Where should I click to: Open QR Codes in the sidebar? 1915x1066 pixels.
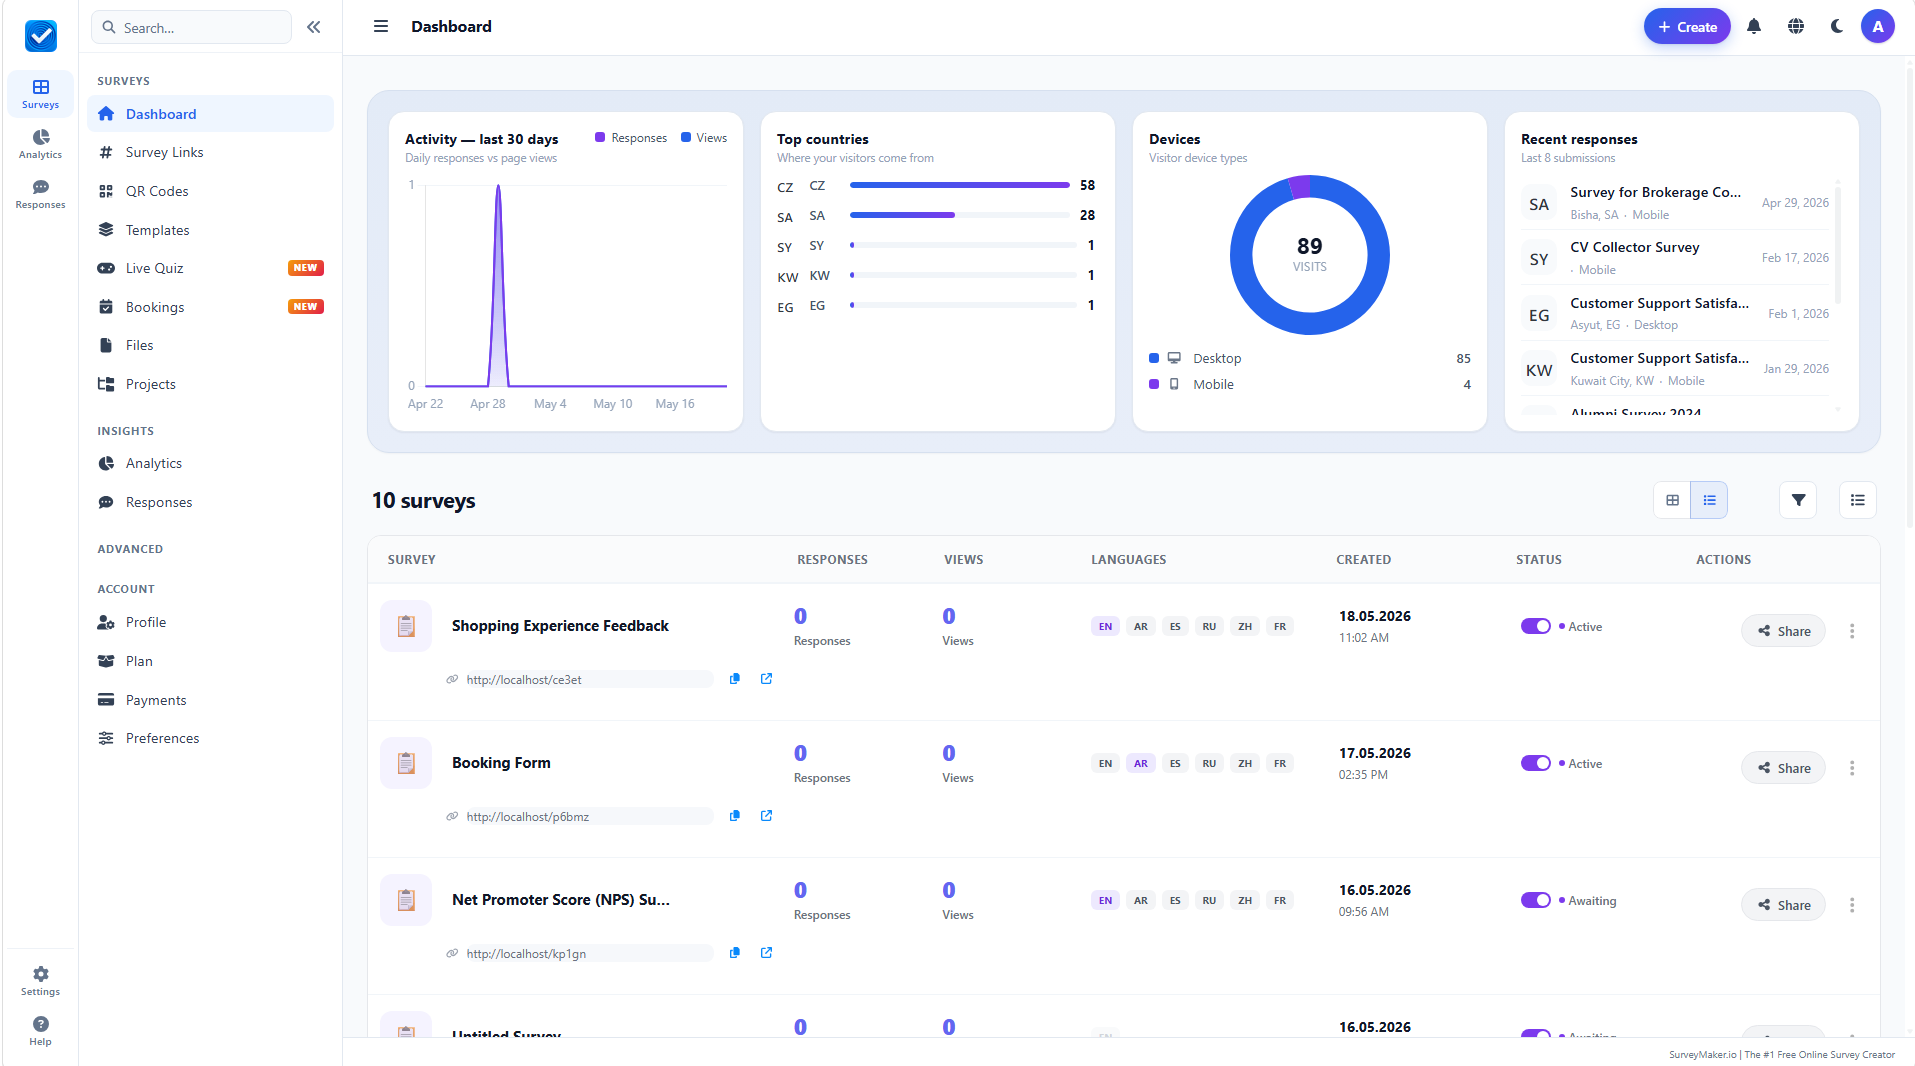(210, 191)
